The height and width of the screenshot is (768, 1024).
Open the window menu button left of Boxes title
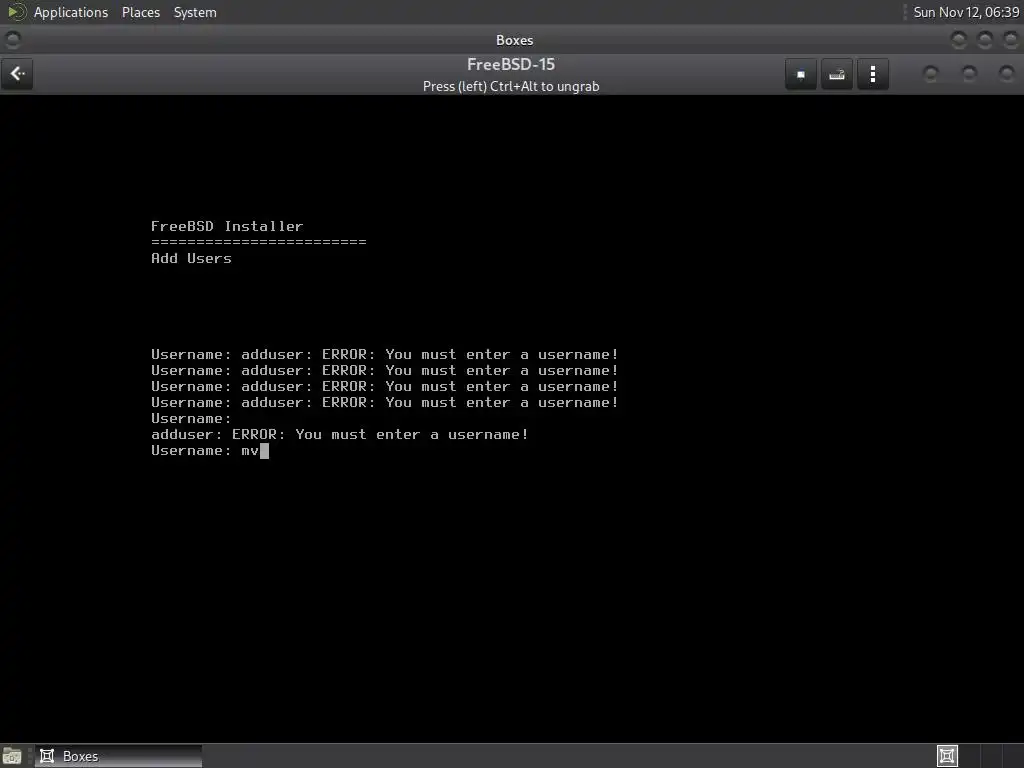click(12, 40)
